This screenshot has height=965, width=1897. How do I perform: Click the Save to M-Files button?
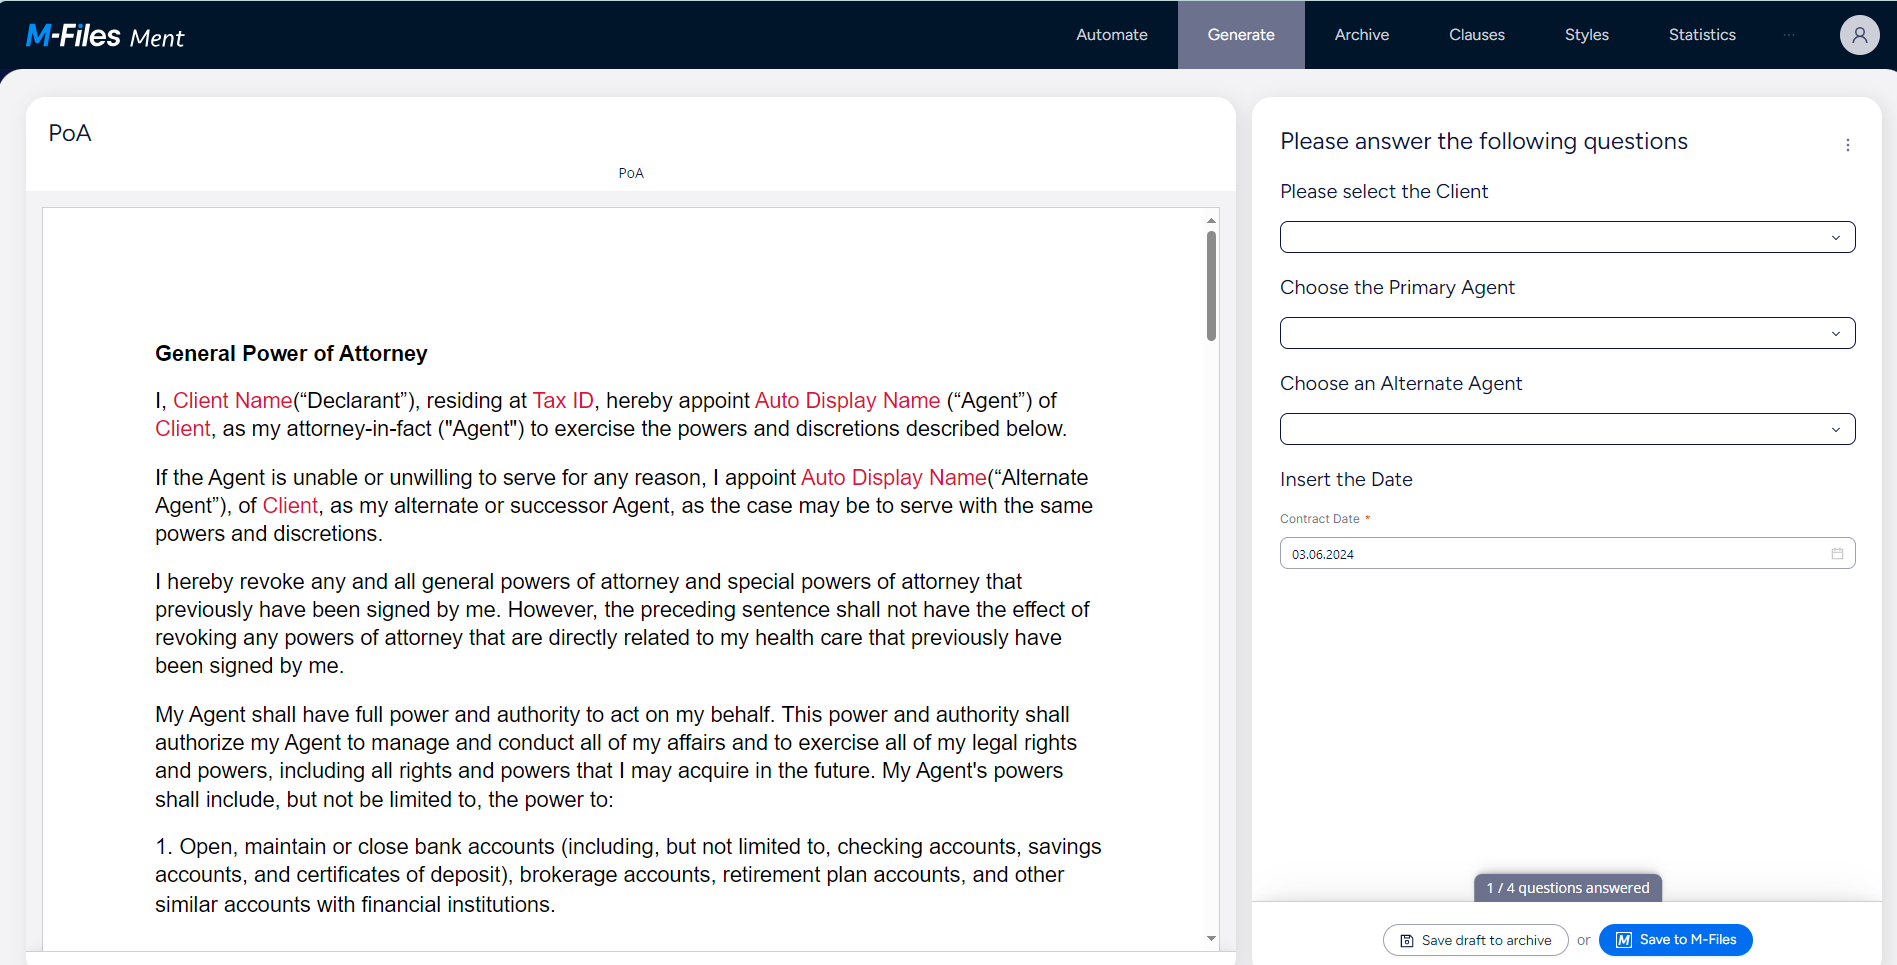point(1675,940)
